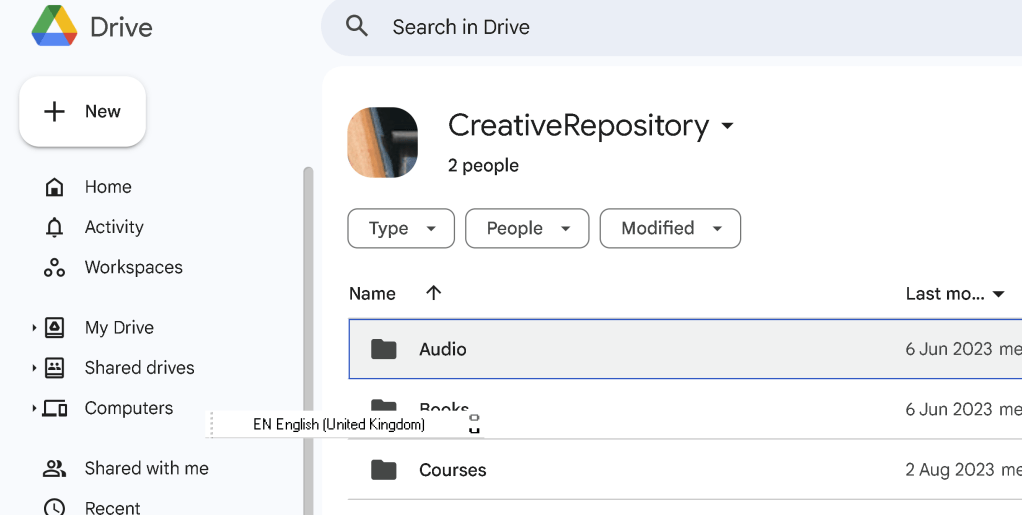Click the sidebar vertical scrollbar

point(308,340)
